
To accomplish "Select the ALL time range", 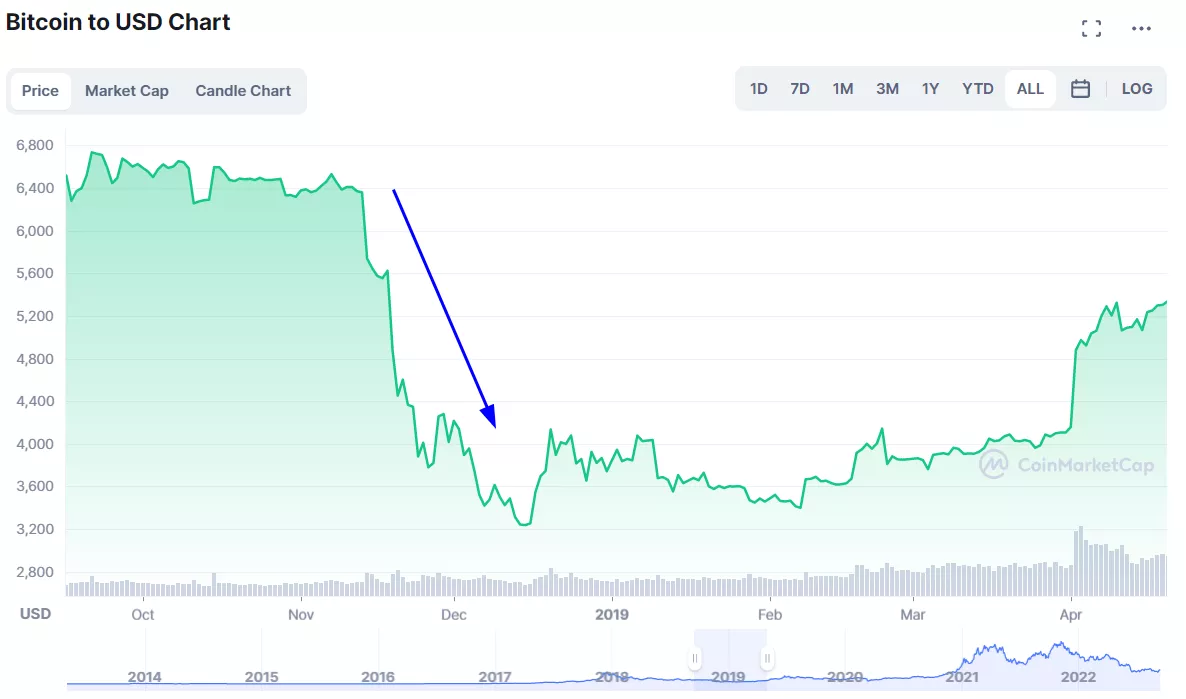I will click(x=1030, y=89).
